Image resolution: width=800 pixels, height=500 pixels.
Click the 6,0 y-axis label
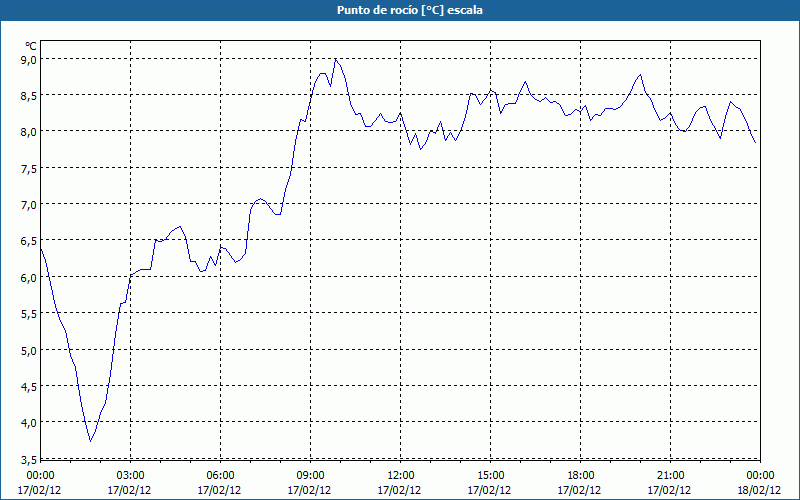(30, 278)
